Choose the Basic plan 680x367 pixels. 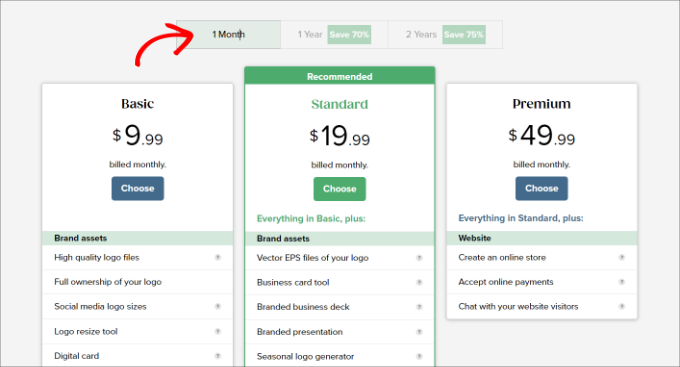click(137, 188)
